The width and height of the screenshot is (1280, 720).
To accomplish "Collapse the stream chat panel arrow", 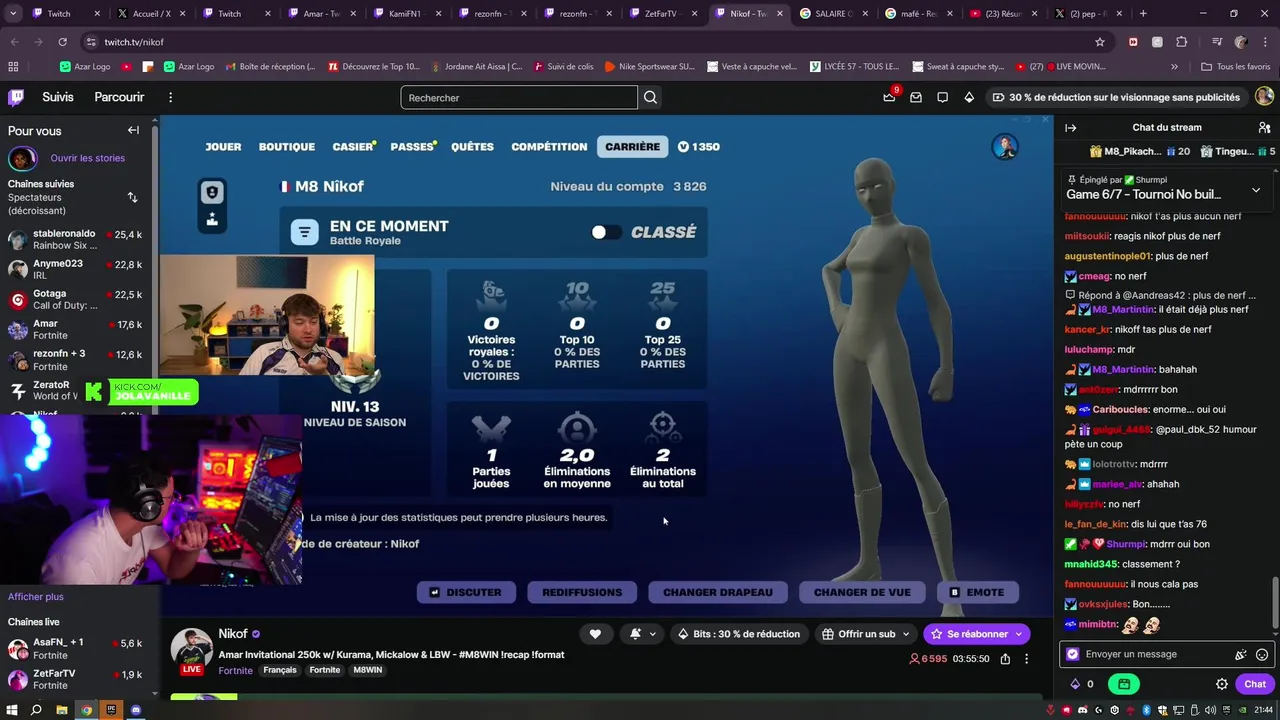I will pyautogui.click(x=1070, y=128).
